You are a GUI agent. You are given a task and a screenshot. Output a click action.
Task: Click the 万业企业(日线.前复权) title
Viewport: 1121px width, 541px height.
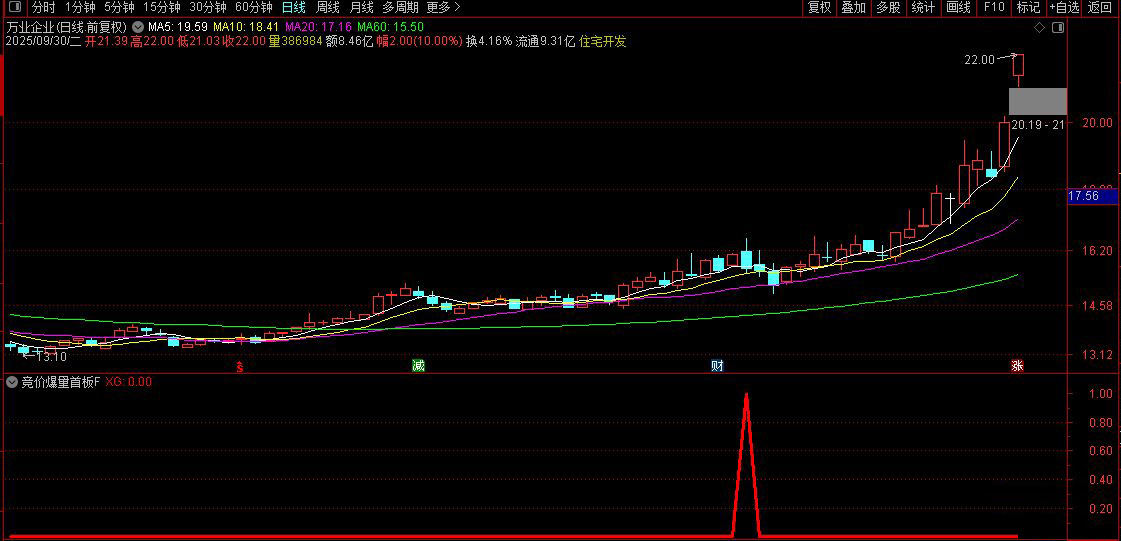click(66, 27)
